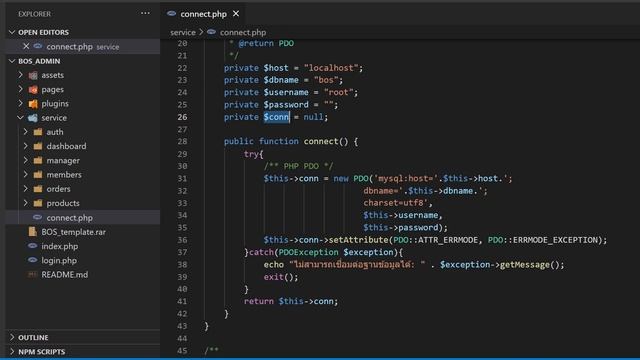Viewport: 640px width, 360px height.
Task: Click the PHP icon on connect.php tab
Action: [x=171, y=13]
